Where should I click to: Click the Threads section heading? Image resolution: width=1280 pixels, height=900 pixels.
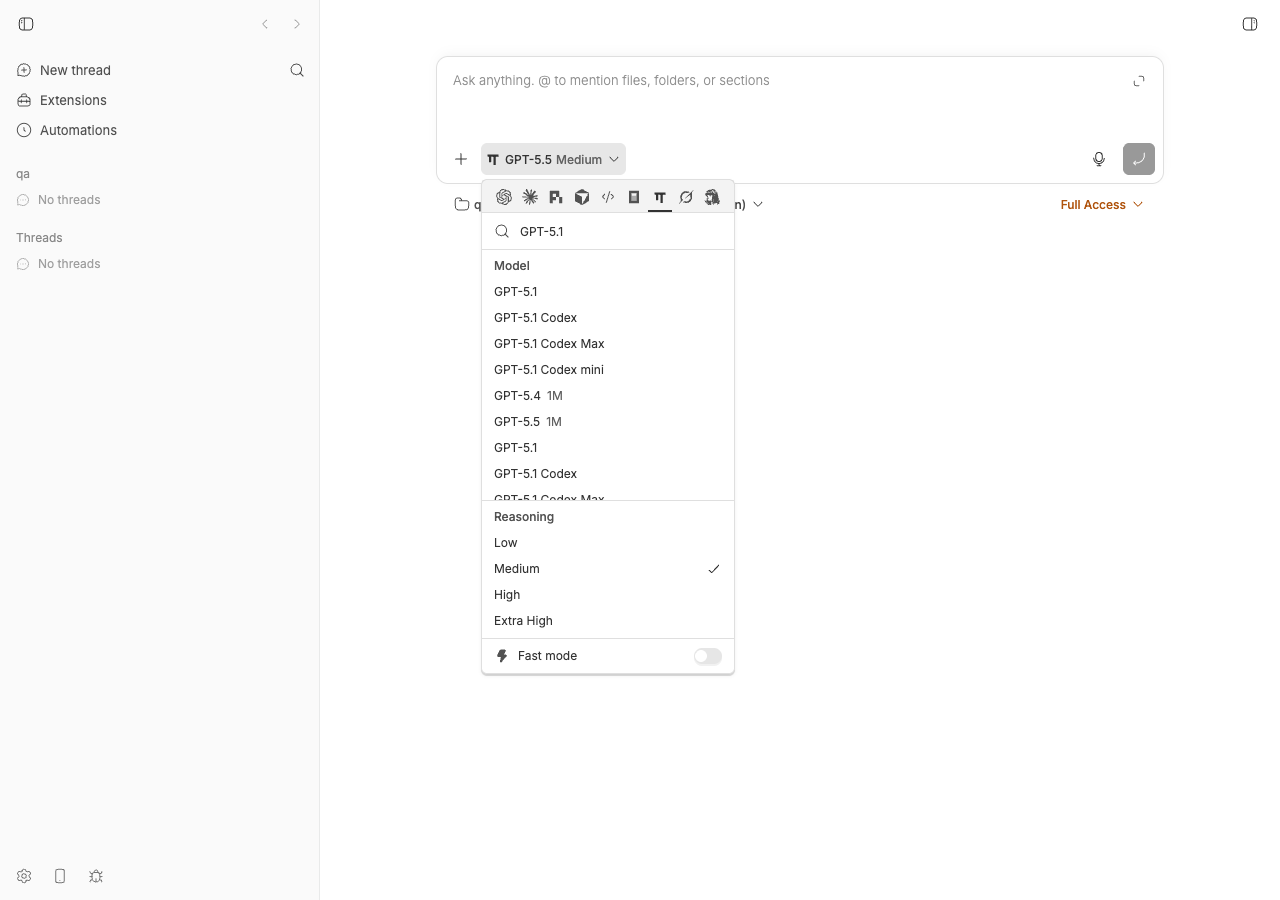click(x=39, y=238)
